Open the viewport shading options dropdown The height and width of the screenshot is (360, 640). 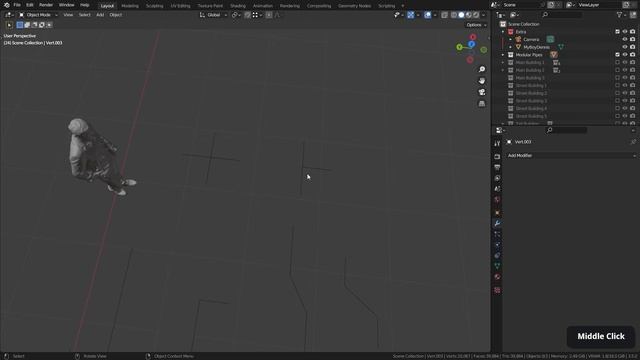pos(484,15)
